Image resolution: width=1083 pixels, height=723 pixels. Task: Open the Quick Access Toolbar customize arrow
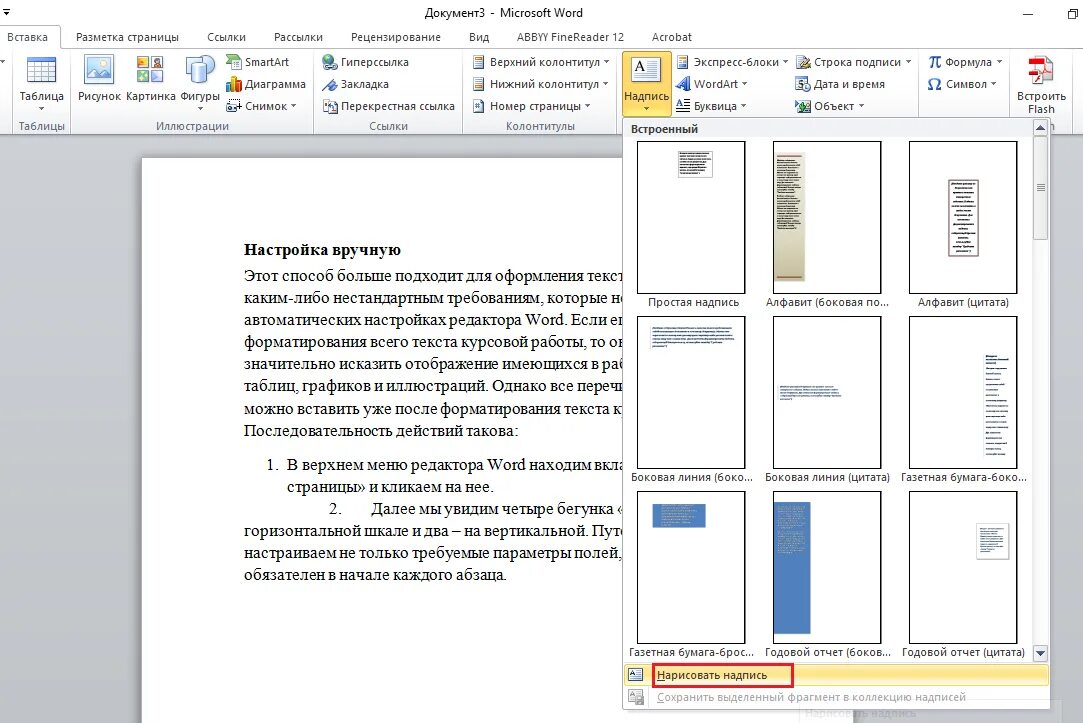click(x=6, y=12)
